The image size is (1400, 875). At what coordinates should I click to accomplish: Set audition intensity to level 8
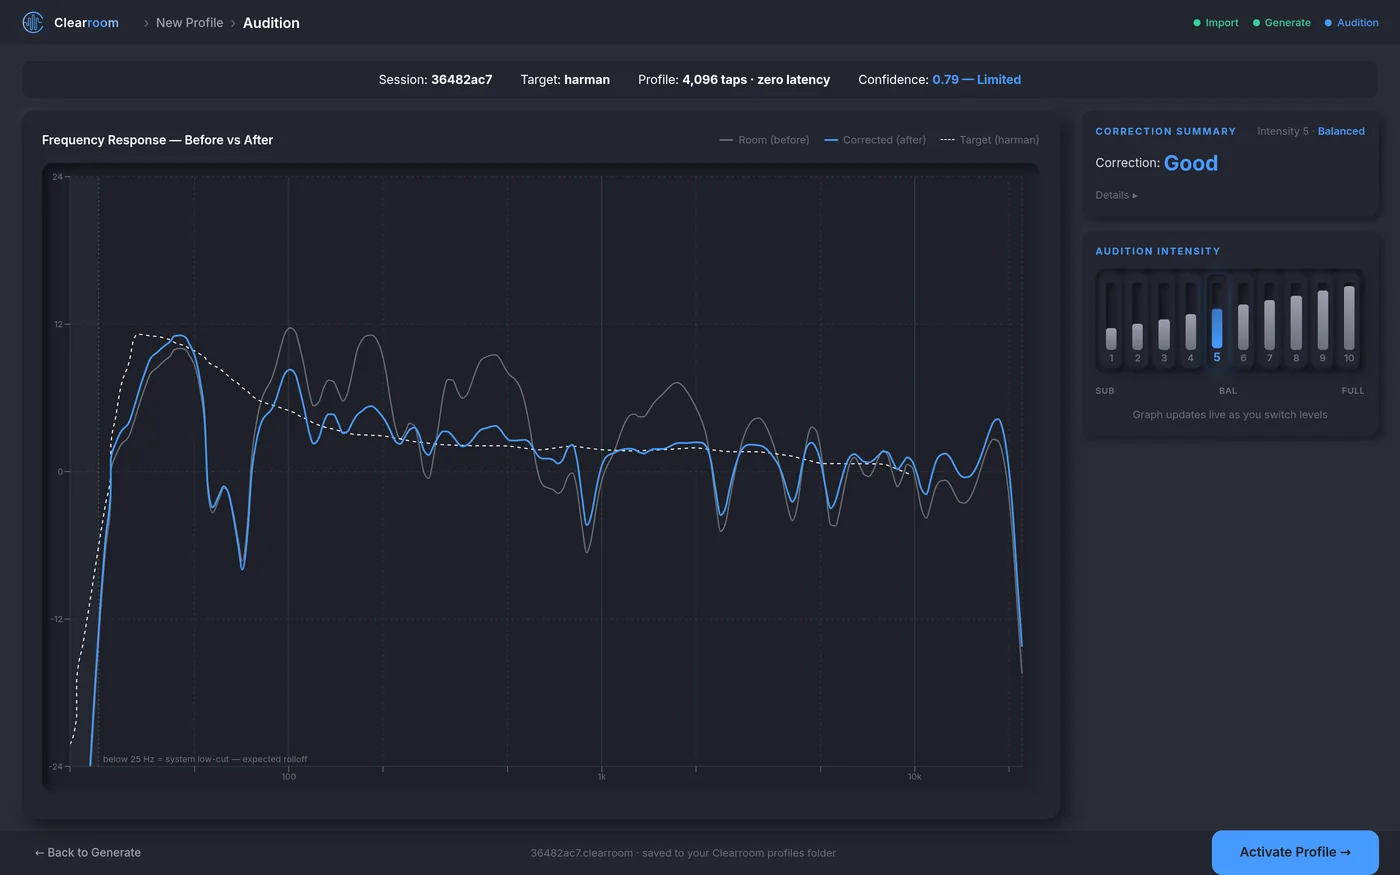tap(1296, 319)
